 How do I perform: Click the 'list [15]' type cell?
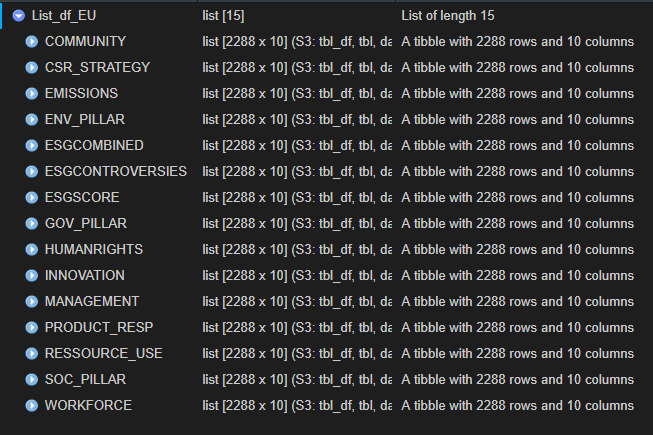[223, 16]
